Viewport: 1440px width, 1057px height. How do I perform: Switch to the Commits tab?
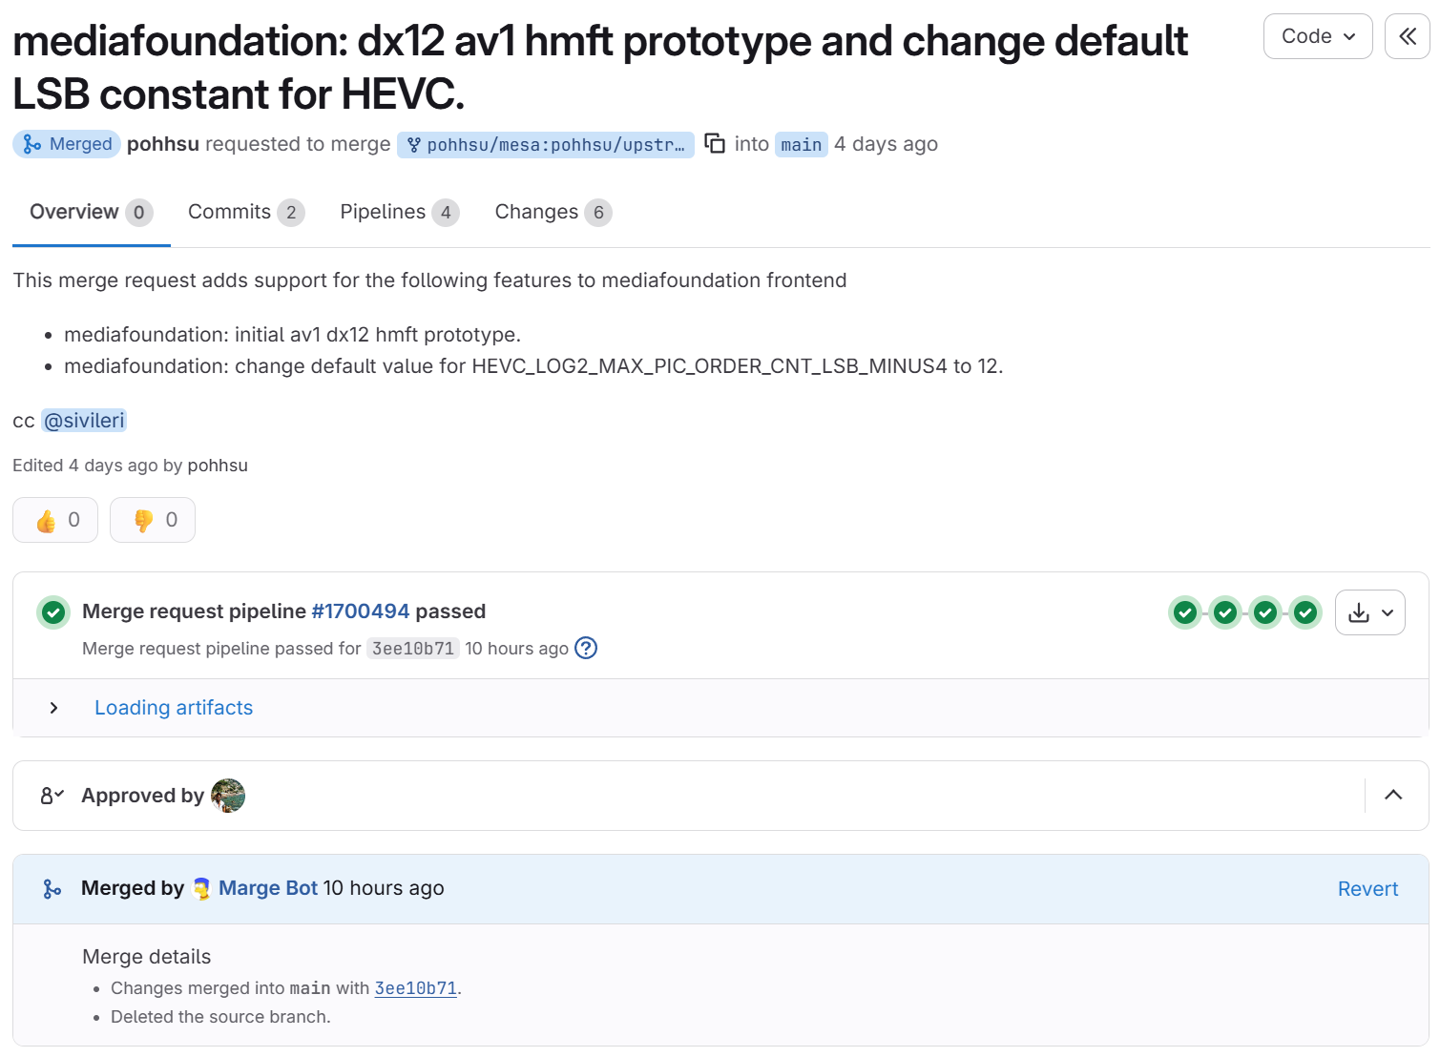[x=246, y=212]
